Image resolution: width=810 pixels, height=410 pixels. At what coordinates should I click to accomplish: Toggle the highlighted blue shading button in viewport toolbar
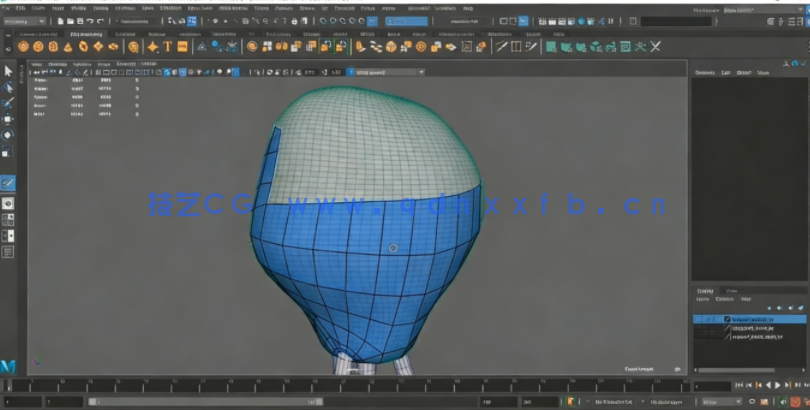click(169, 72)
